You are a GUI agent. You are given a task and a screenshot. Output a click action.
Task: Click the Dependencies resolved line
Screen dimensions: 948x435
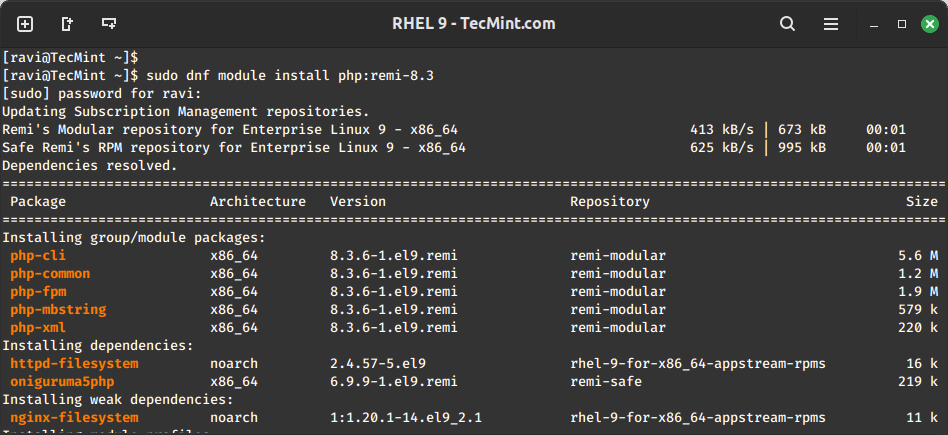coord(89,166)
